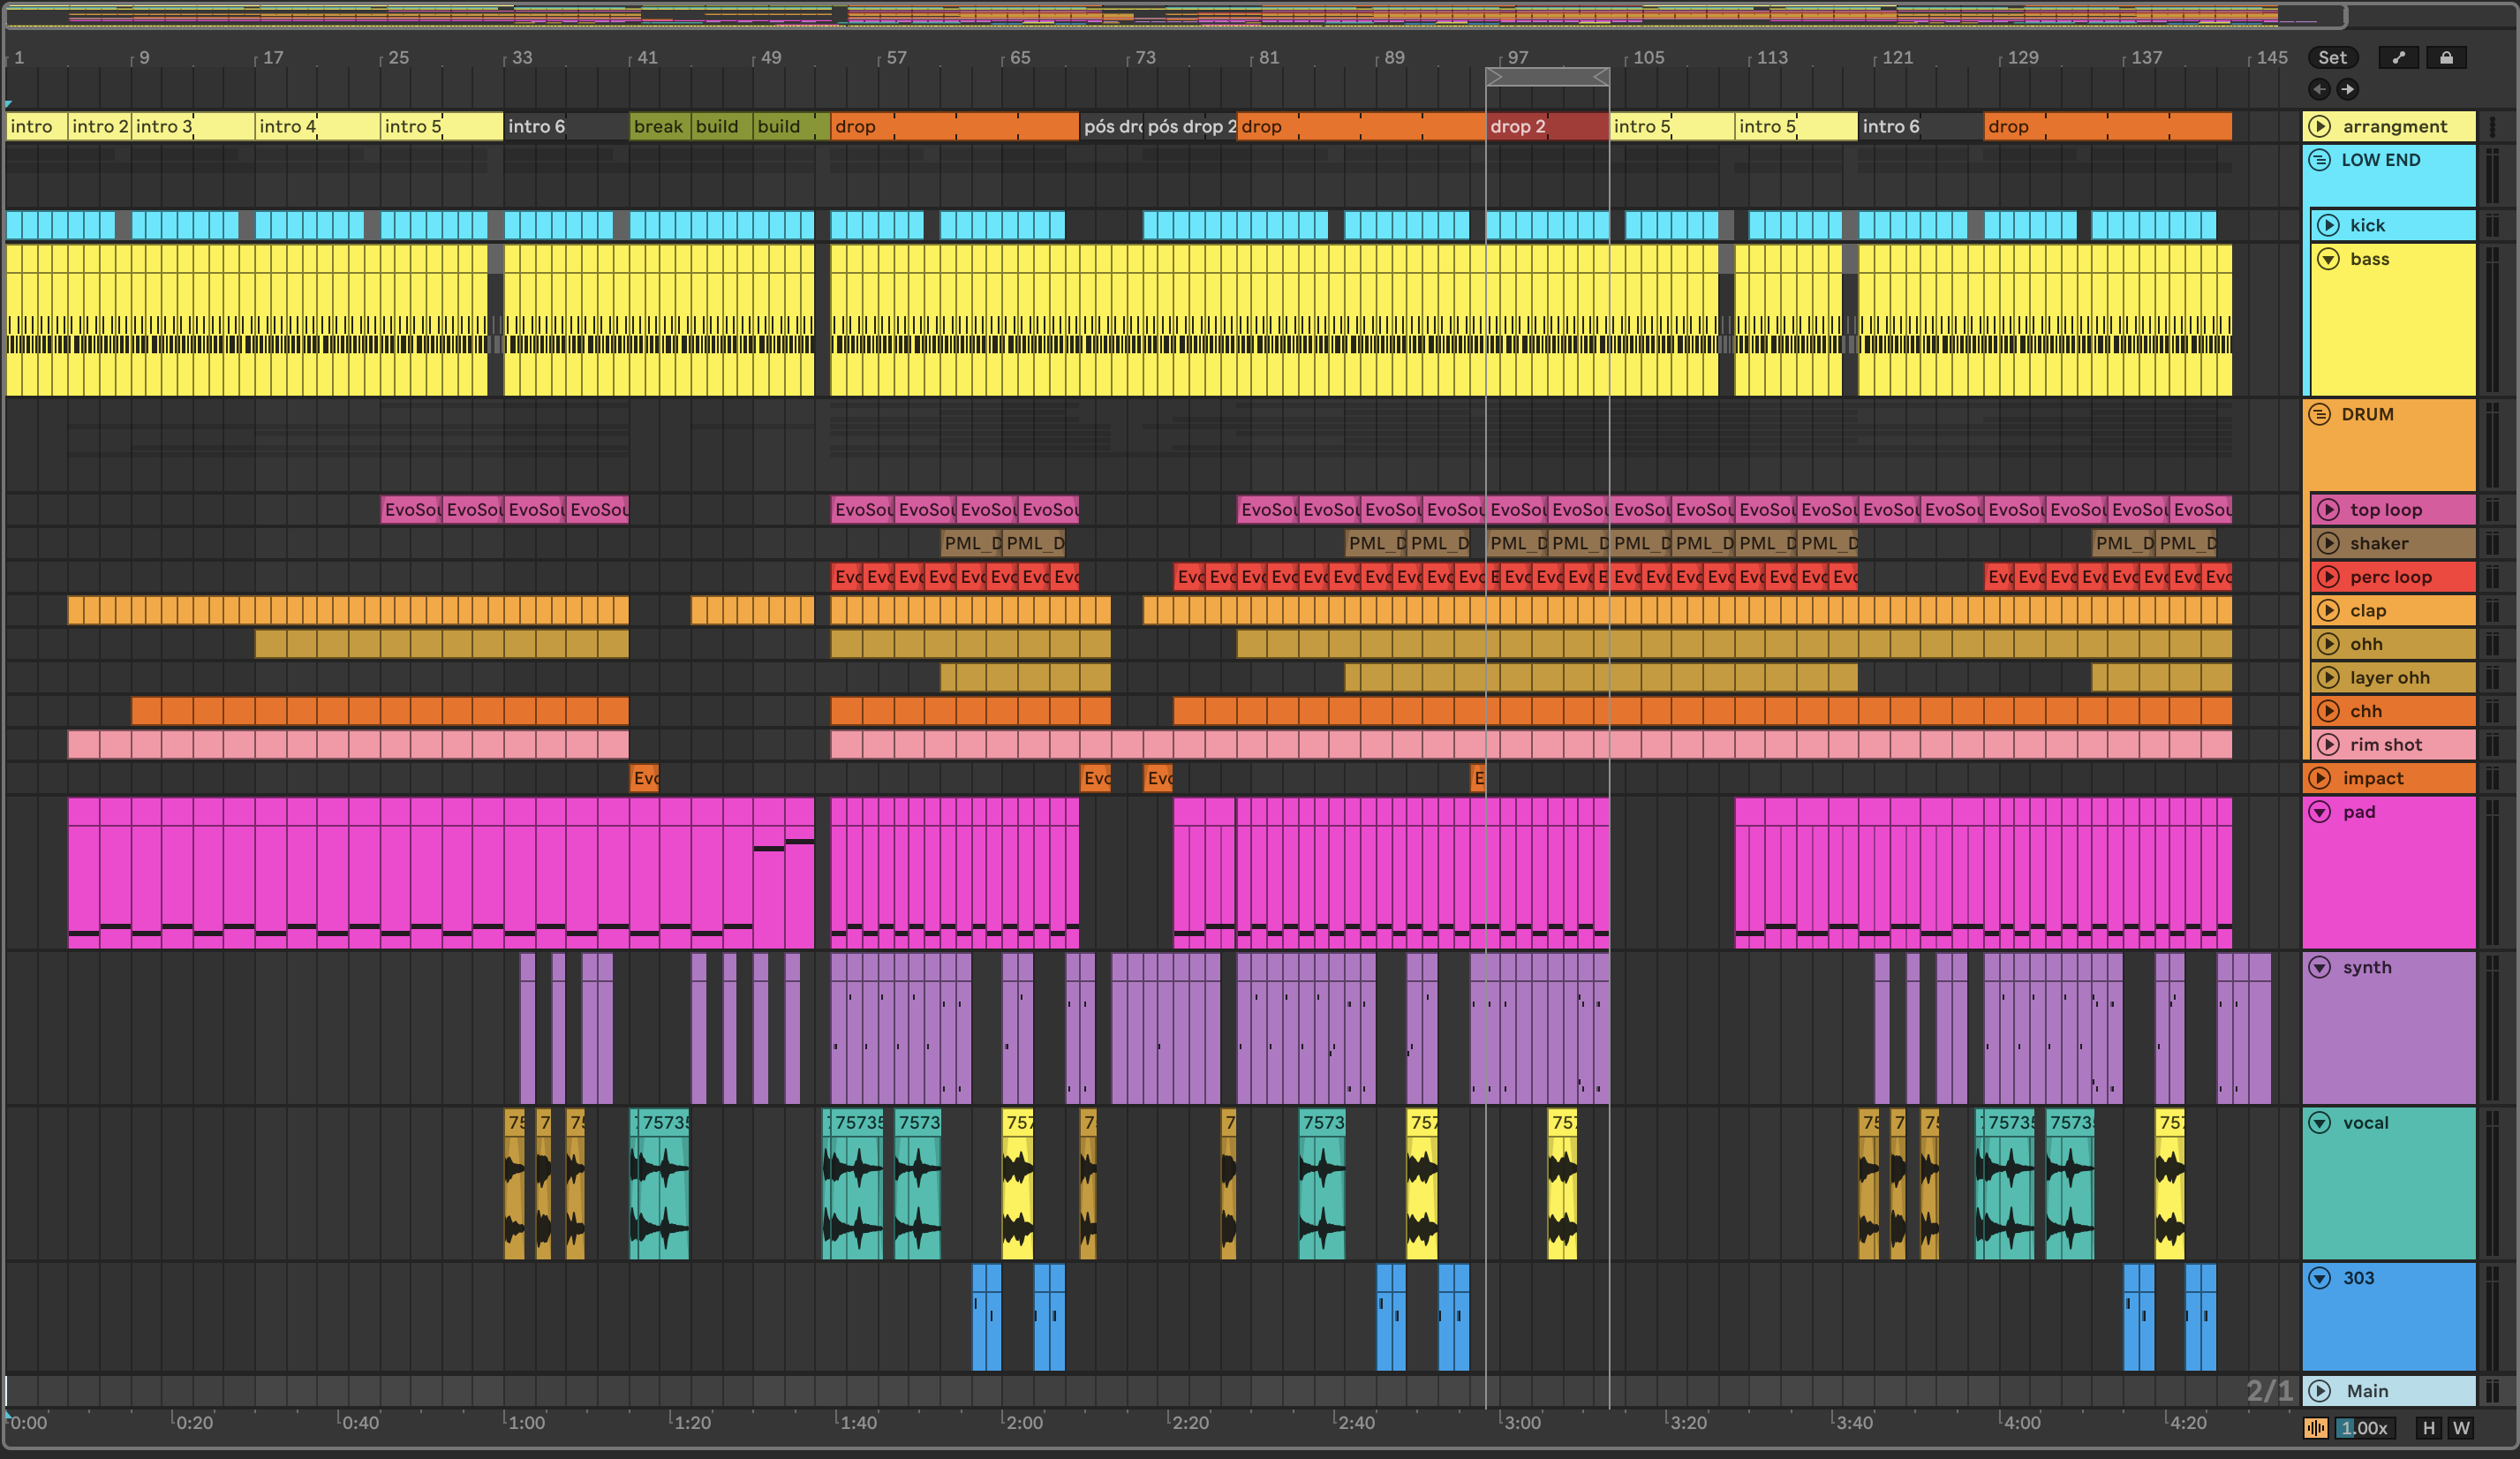Unfold the rim shot track
The width and height of the screenshot is (2520, 1459).
2328,745
